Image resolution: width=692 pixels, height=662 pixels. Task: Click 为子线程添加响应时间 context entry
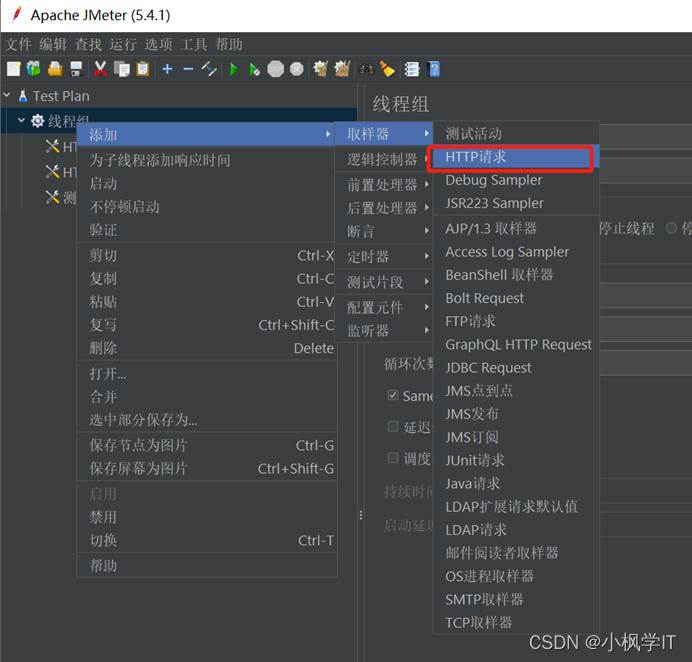(206, 160)
